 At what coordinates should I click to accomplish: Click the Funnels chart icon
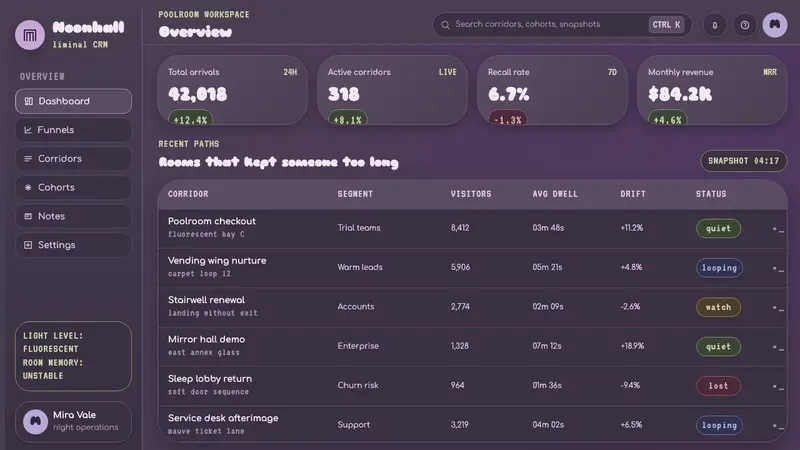tap(28, 130)
